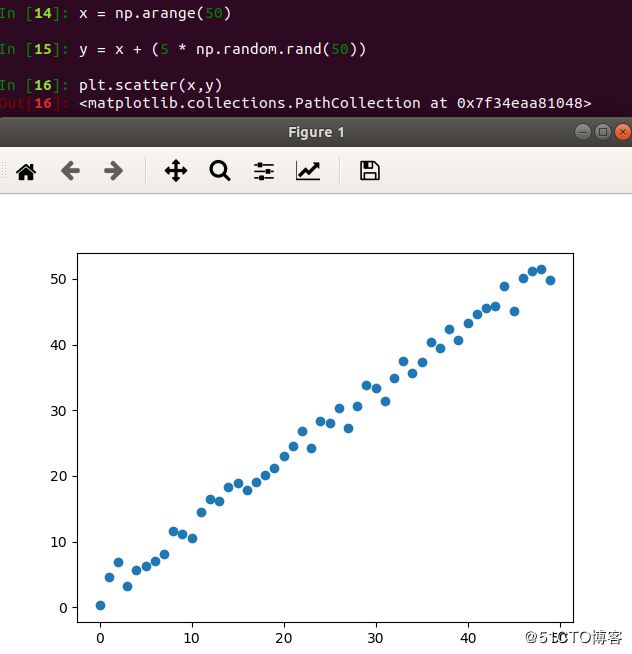This screenshot has width=632, height=654.
Task: Reset the plot with the Home icon
Action: pos(26,171)
